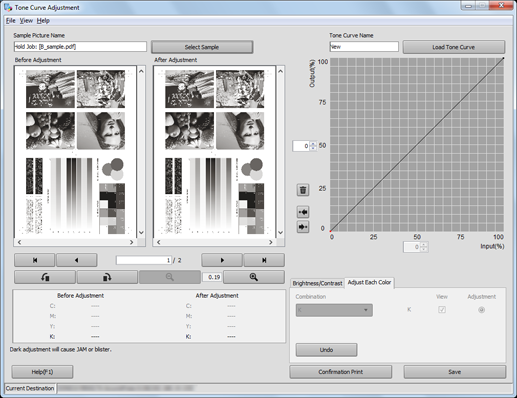Open the Combination dropdown
This screenshot has width=517, height=398.
pos(334,310)
